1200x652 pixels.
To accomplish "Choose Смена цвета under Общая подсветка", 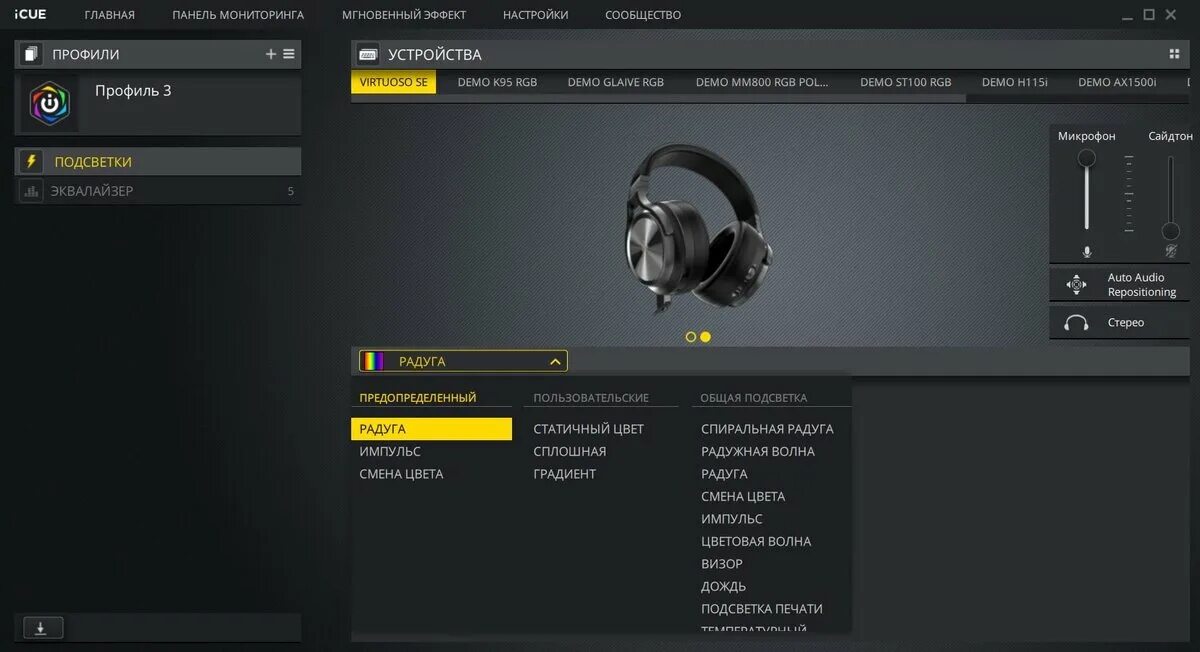I will [x=743, y=496].
